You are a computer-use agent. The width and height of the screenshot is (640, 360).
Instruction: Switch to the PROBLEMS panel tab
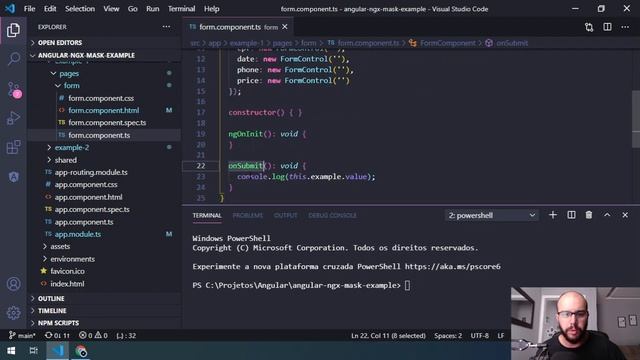coord(247,216)
